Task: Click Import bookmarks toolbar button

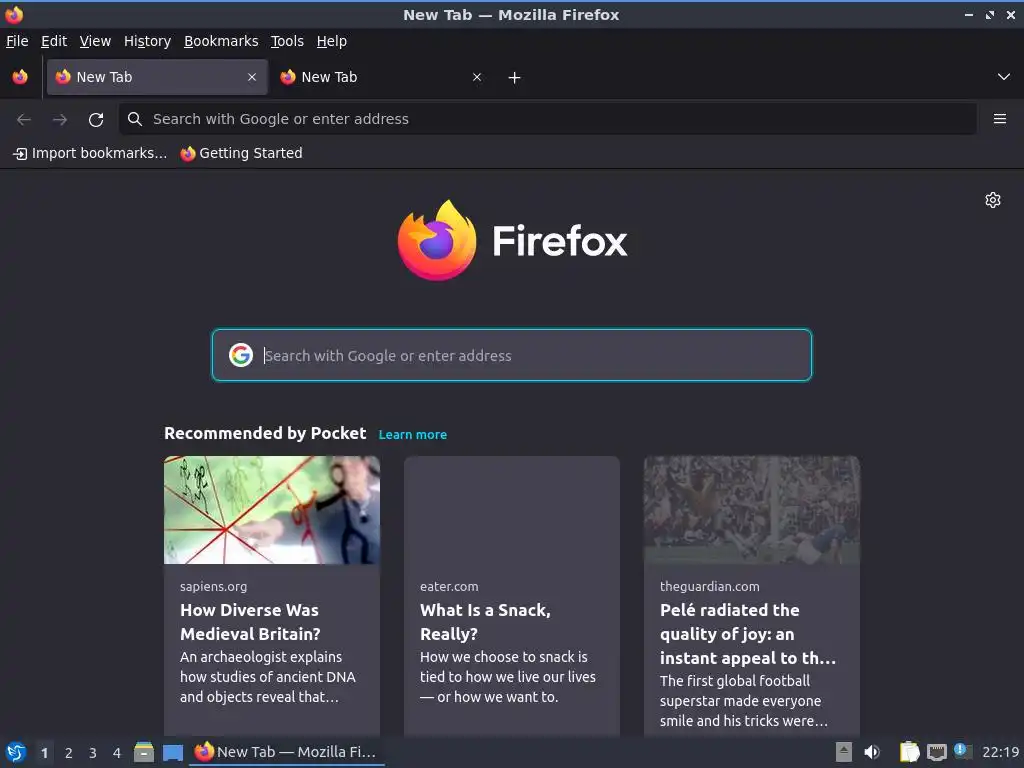Action: pyautogui.click(x=90, y=153)
